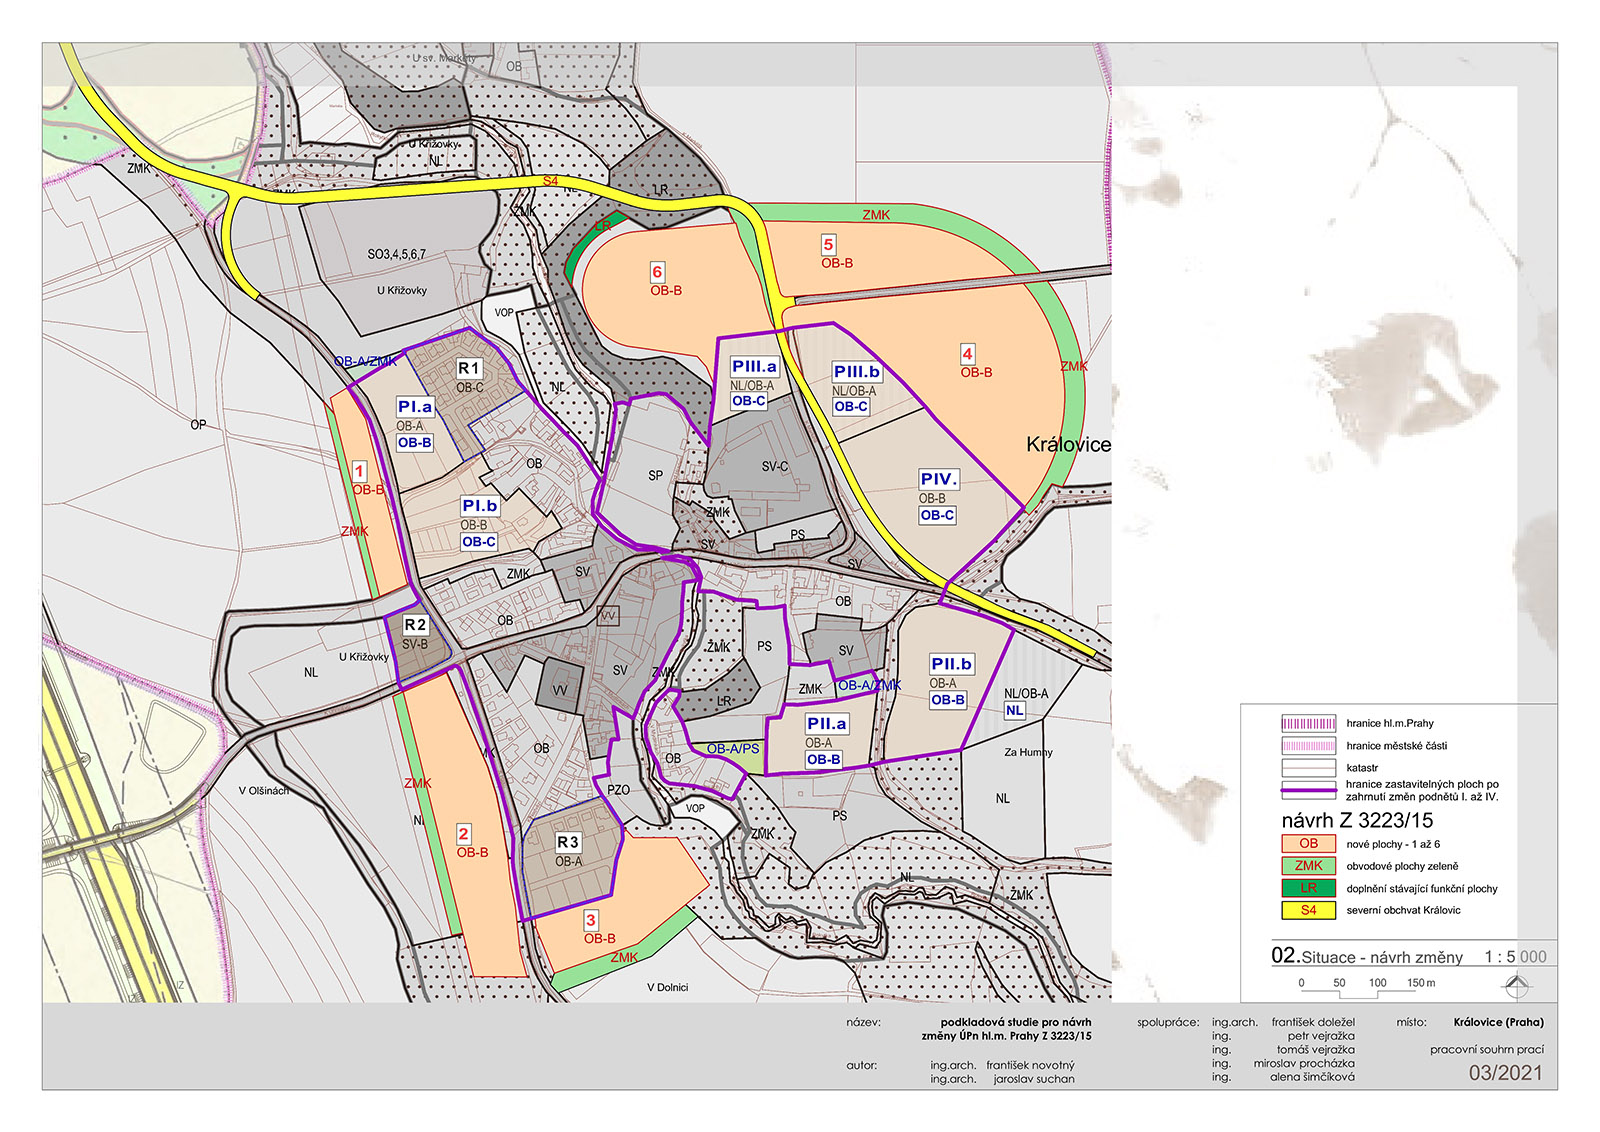
Task: Click the S4 label on yellow road
Action: click(551, 181)
